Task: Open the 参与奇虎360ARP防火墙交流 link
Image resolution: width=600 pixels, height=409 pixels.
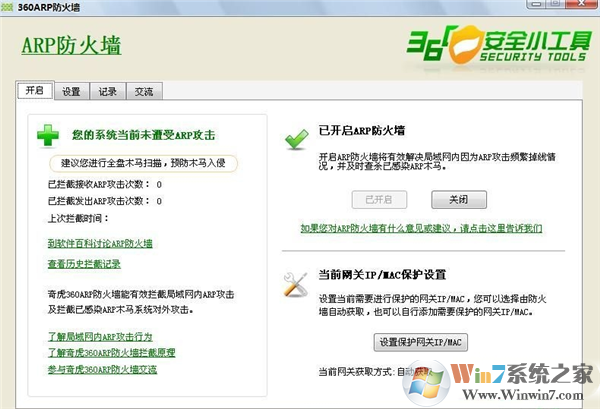Action: coord(102,369)
